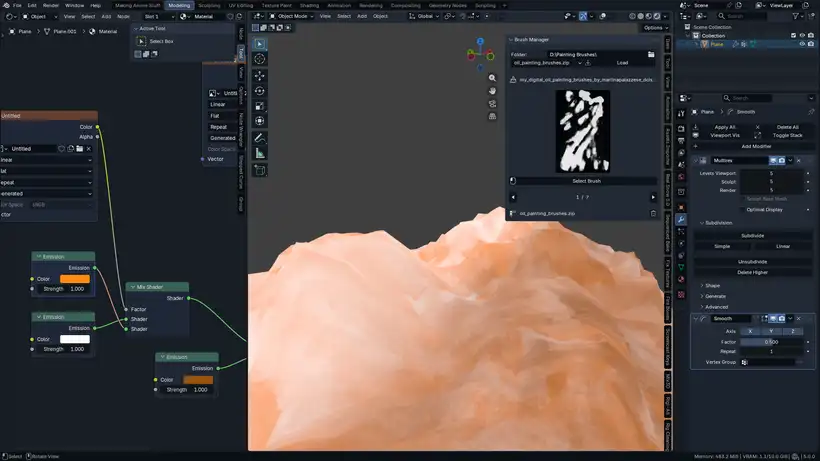Open the Object Mode dropdown

click(x=291, y=16)
